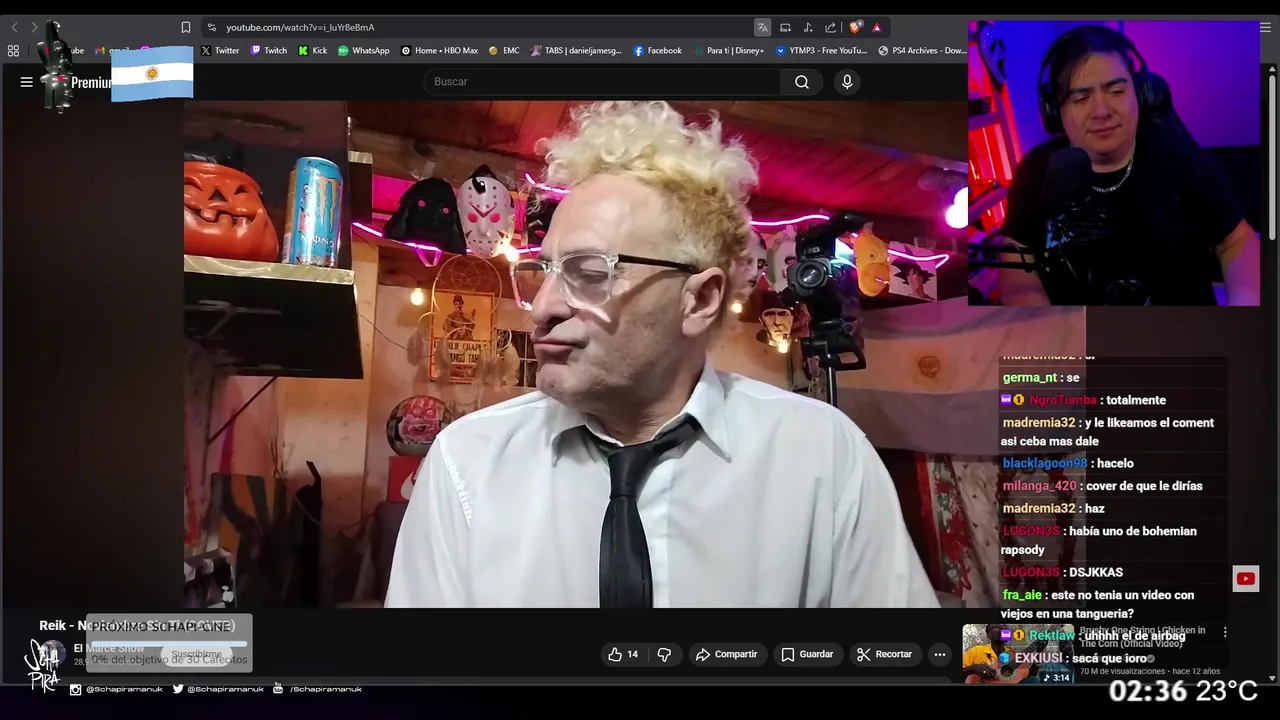1280x720 pixels.
Task: Click the YouTube search magnifier button
Action: pyautogui.click(x=802, y=82)
